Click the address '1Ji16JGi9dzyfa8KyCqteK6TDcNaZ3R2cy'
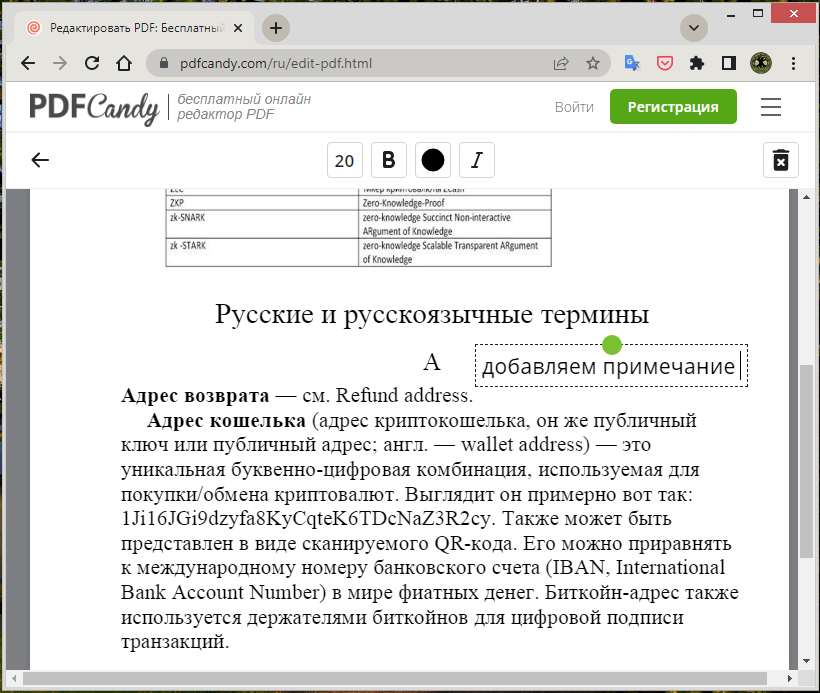 click(306, 518)
